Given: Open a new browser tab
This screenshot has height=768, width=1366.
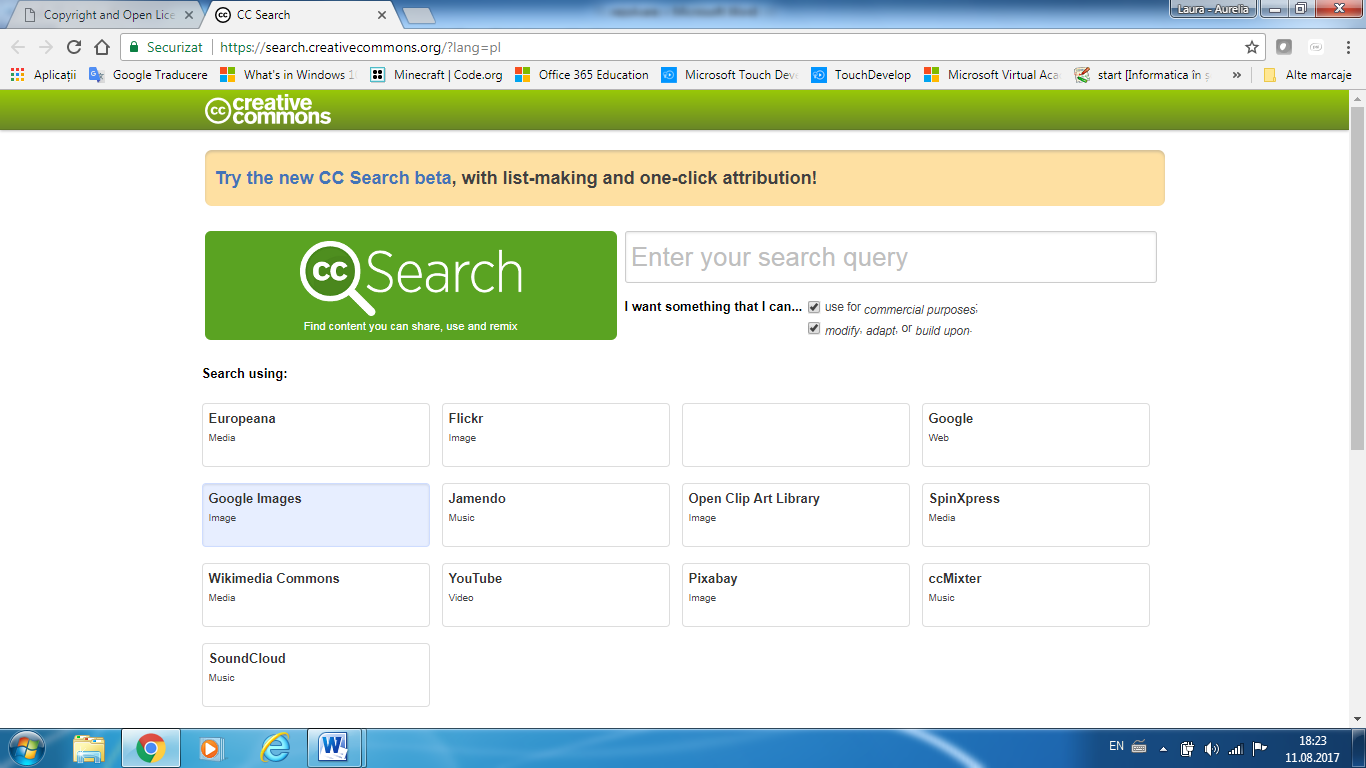Looking at the screenshot, I should (418, 15).
